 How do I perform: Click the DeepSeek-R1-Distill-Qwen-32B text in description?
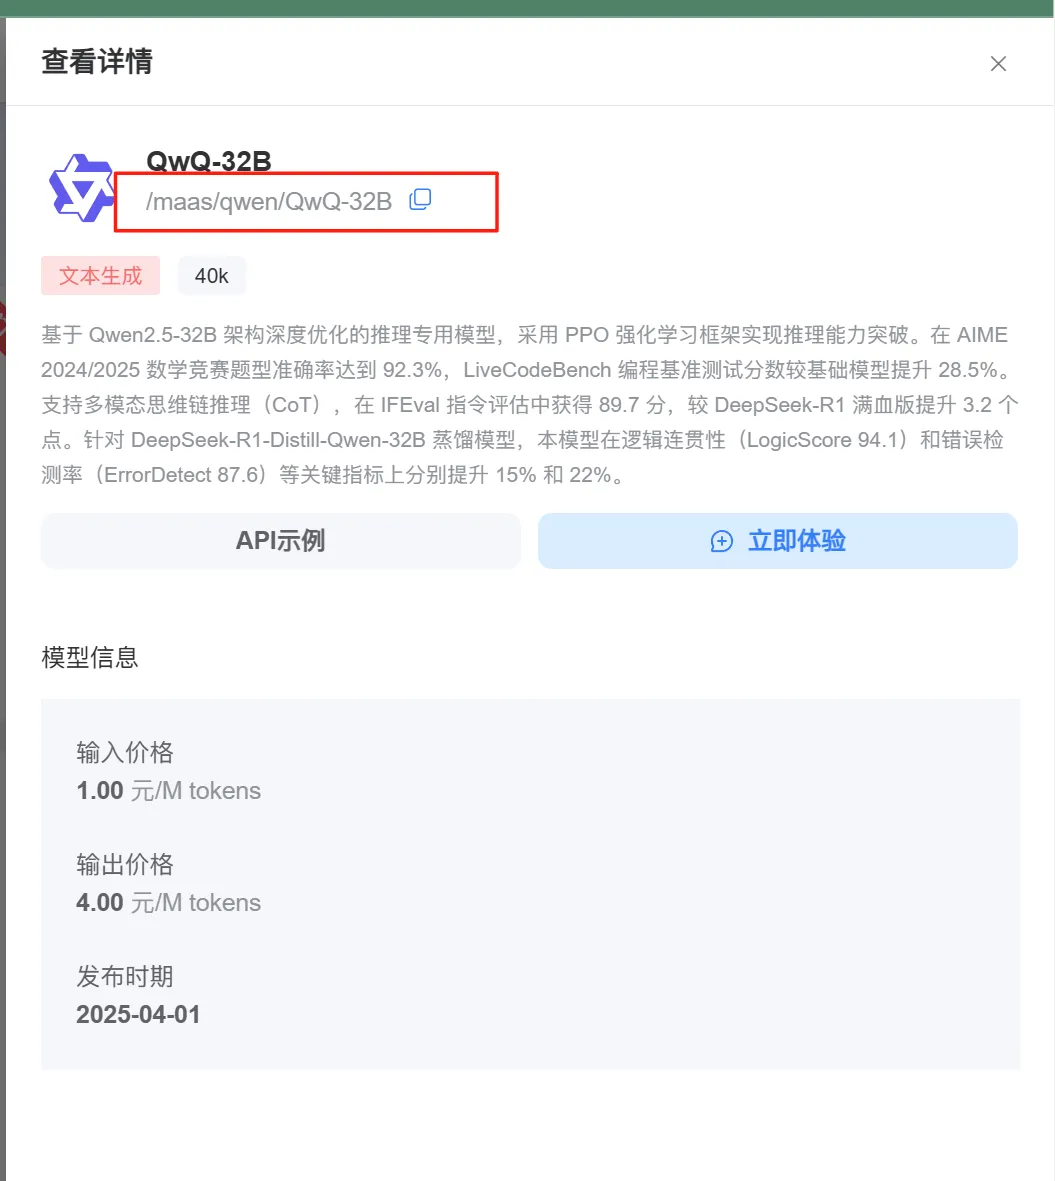tap(279, 440)
